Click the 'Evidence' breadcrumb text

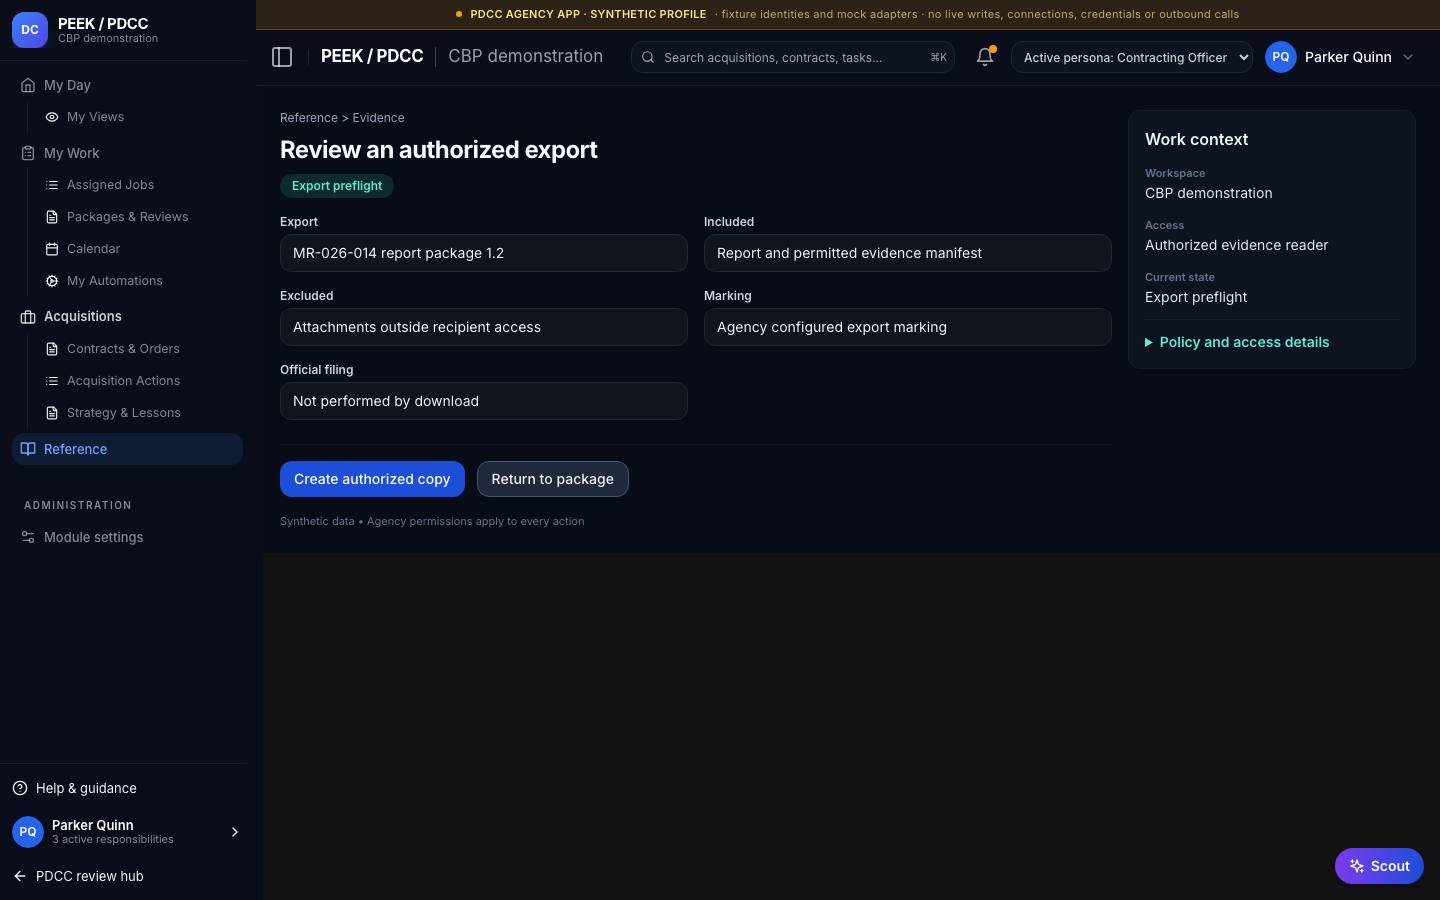click(x=378, y=118)
